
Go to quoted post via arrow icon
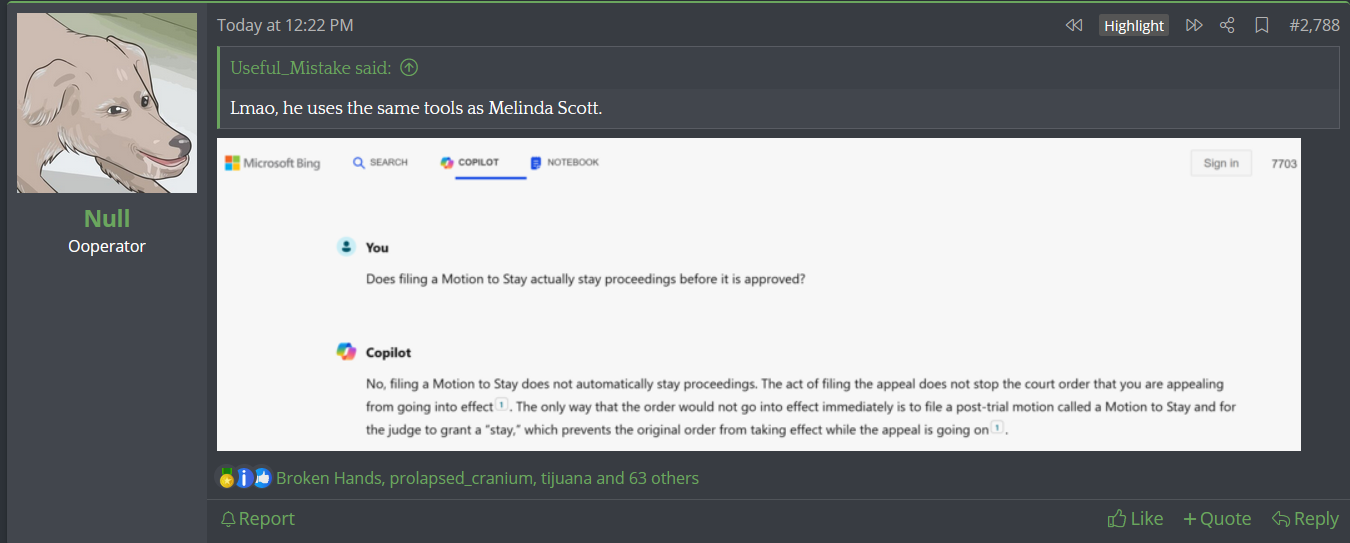(x=409, y=68)
